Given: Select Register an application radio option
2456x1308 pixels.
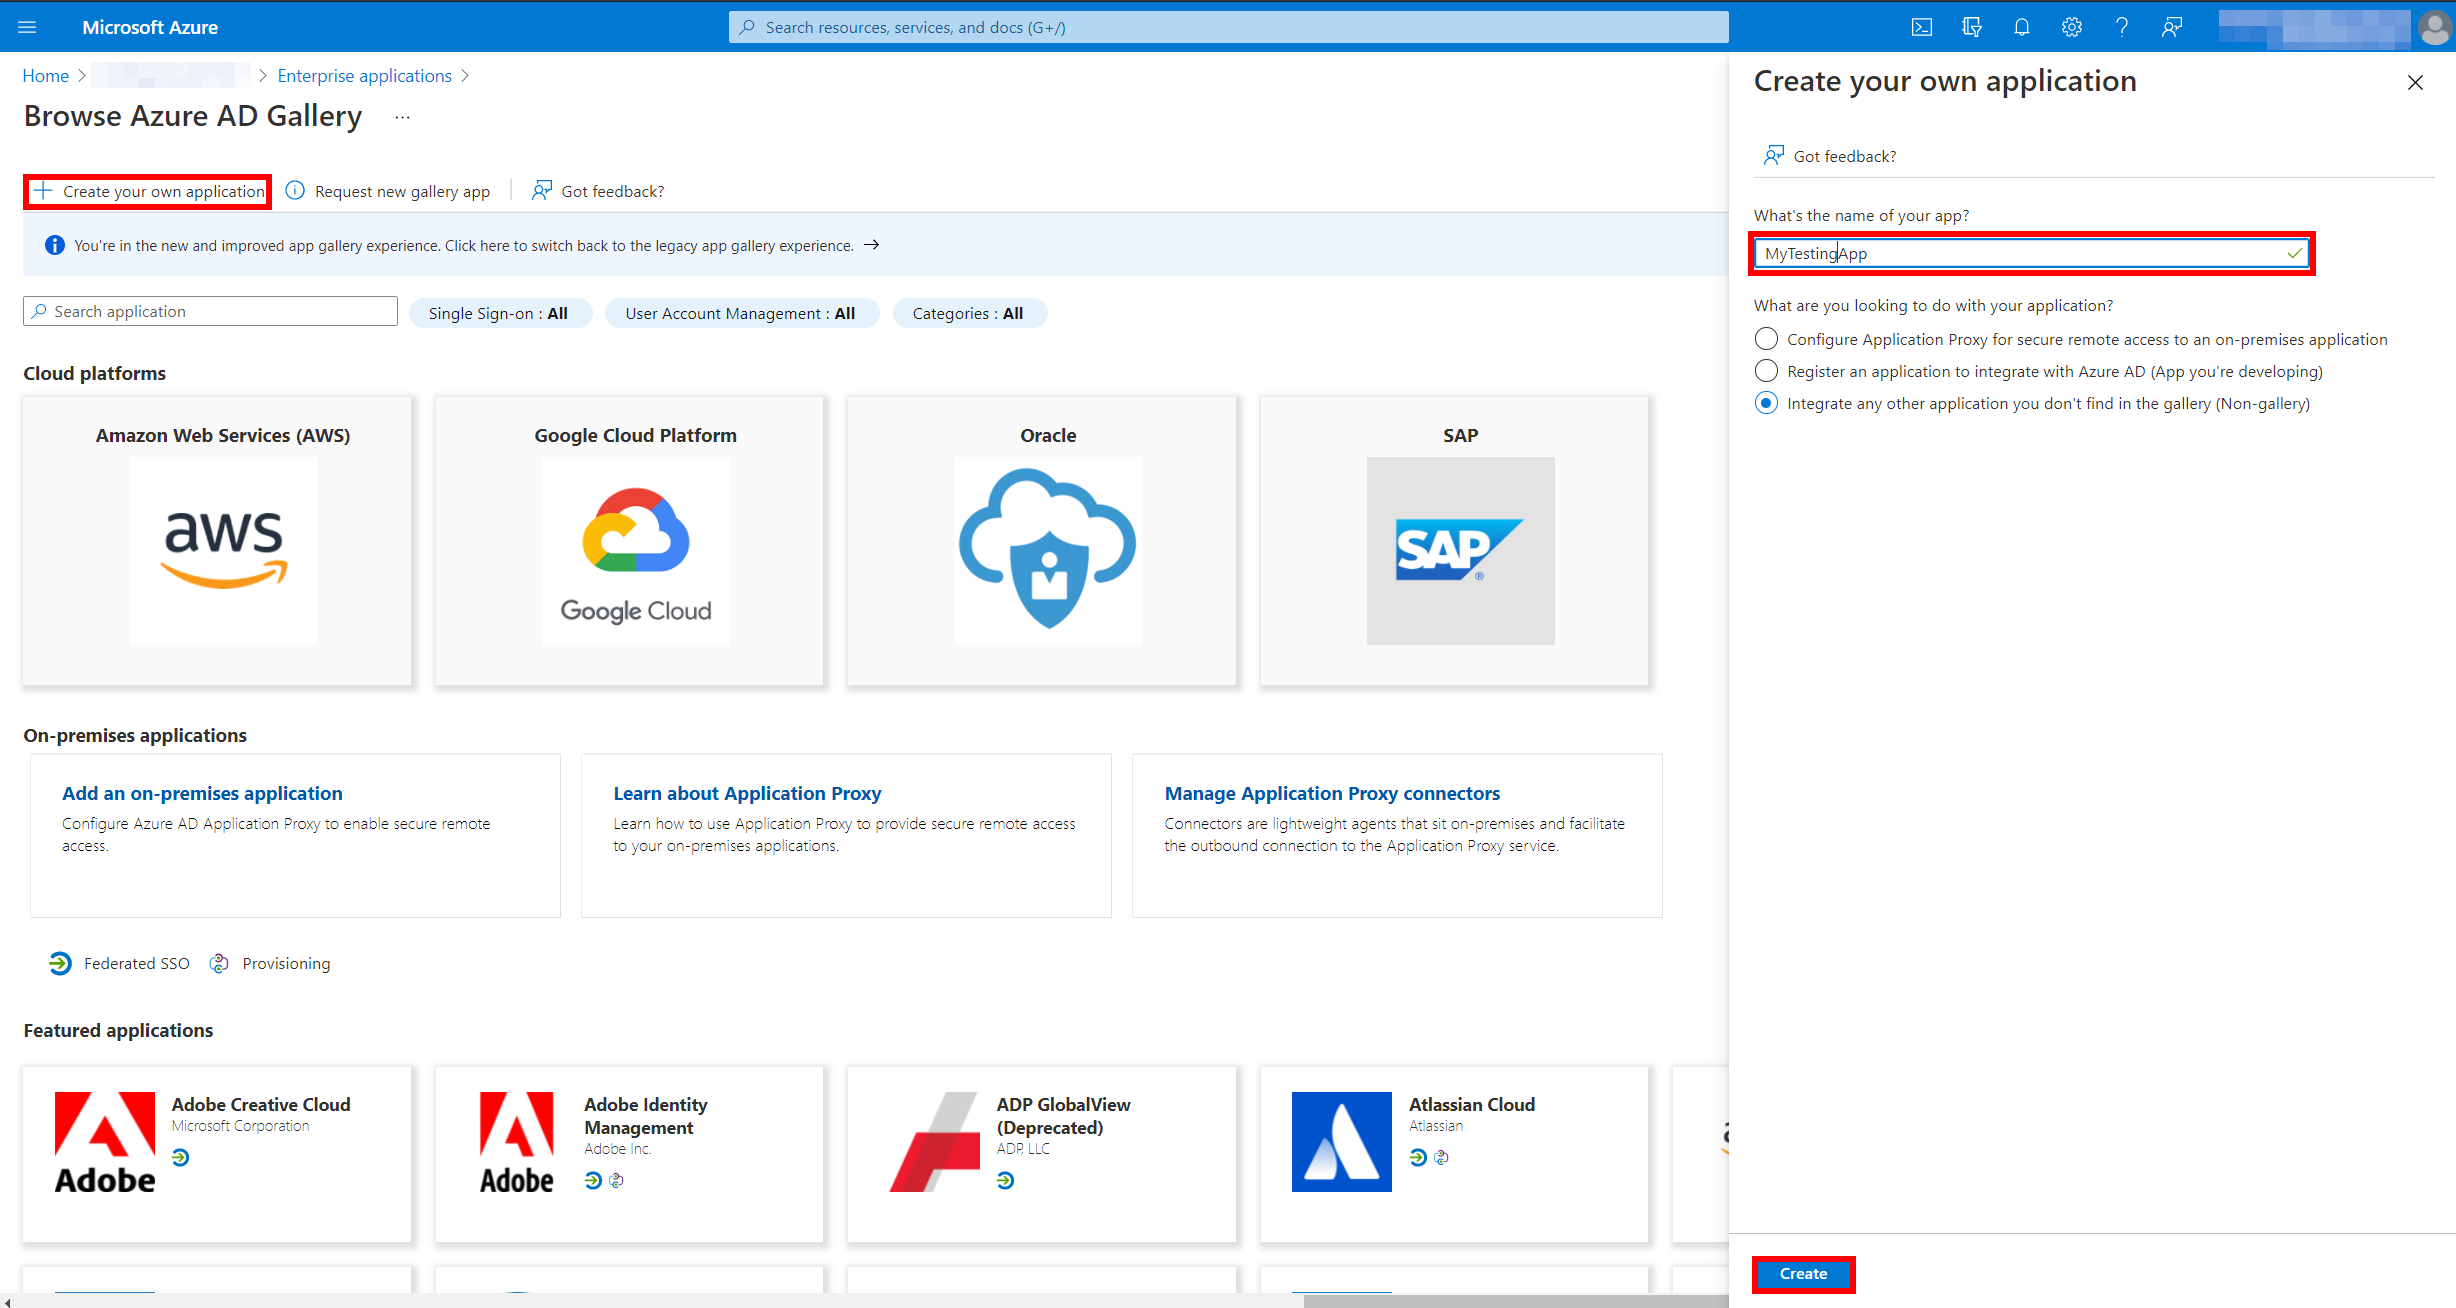Looking at the screenshot, I should click(1766, 371).
